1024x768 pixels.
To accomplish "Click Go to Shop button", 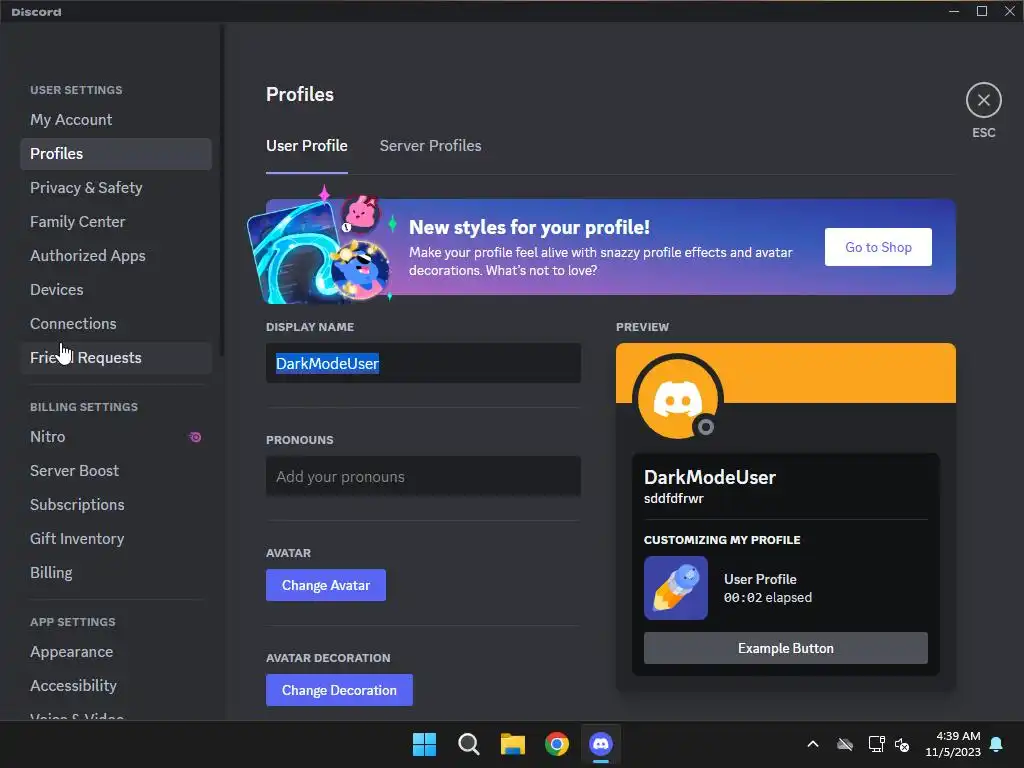I will [x=878, y=247].
